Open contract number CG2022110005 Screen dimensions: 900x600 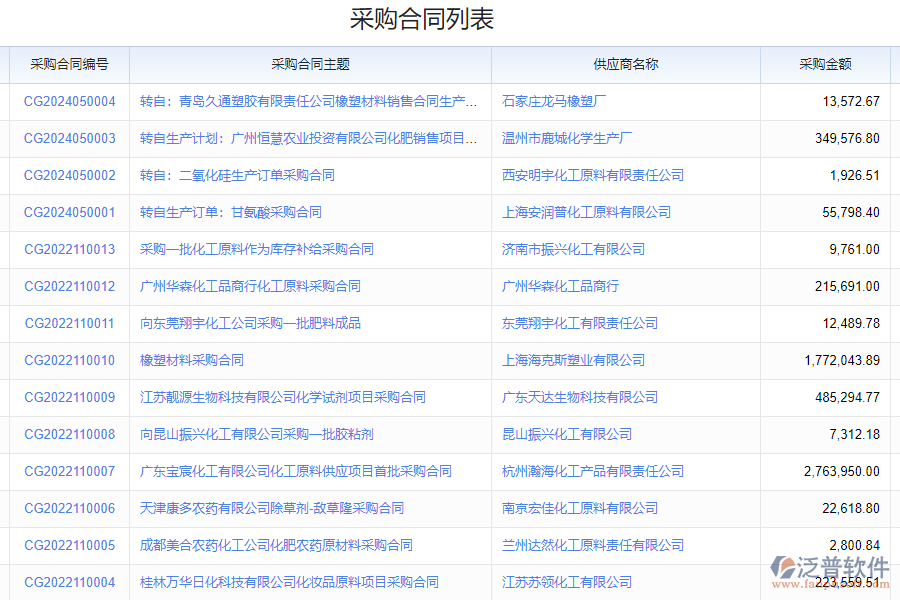click(x=68, y=545)
